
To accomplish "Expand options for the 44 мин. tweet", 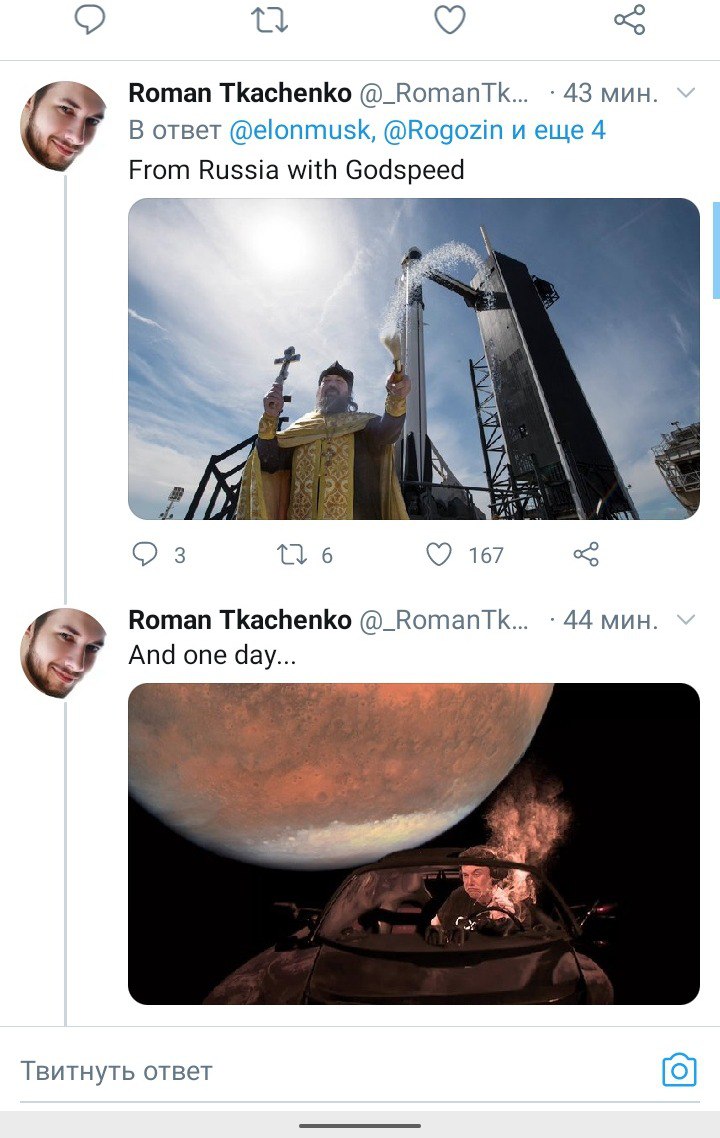I will 686,620.
